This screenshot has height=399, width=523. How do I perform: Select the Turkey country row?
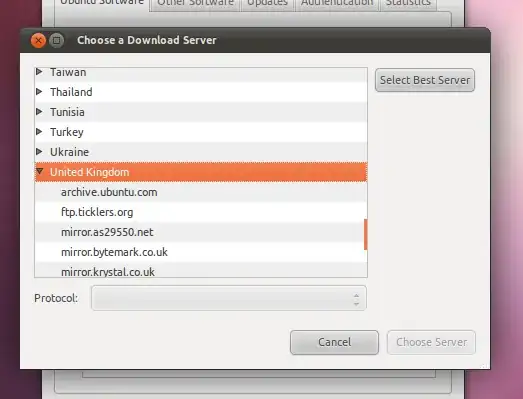tap(201, 132)
